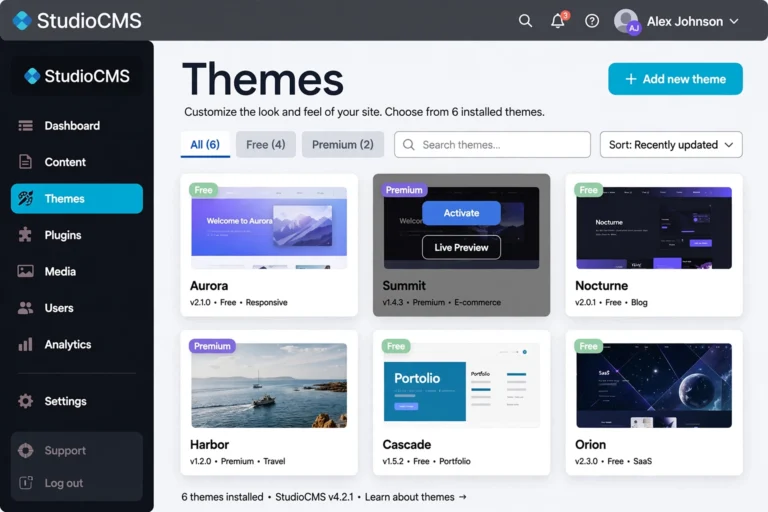The height and width of the screenshot is (512, 768).
Task: Click the Content document icon
Action: point(25,162)
